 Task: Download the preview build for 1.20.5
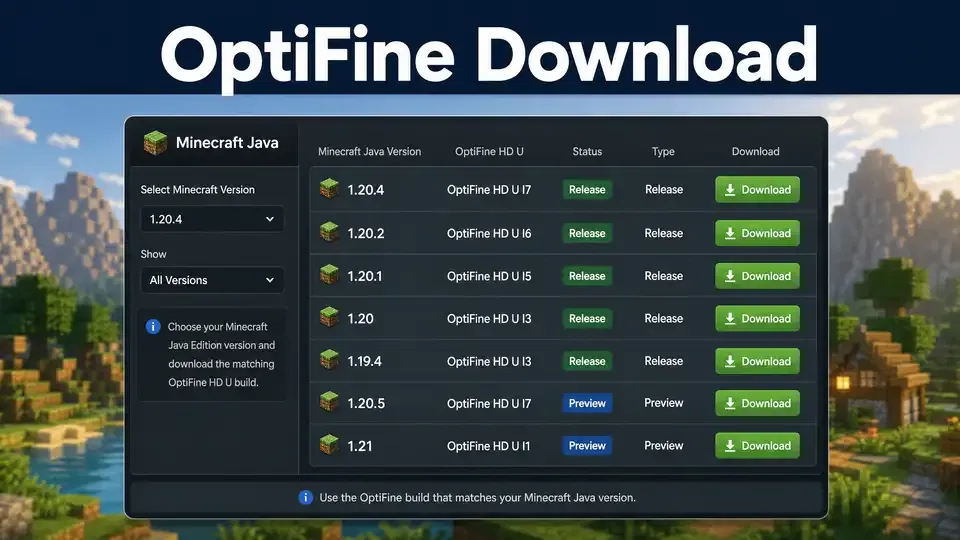pyautogui.click(x=757, y=403)
